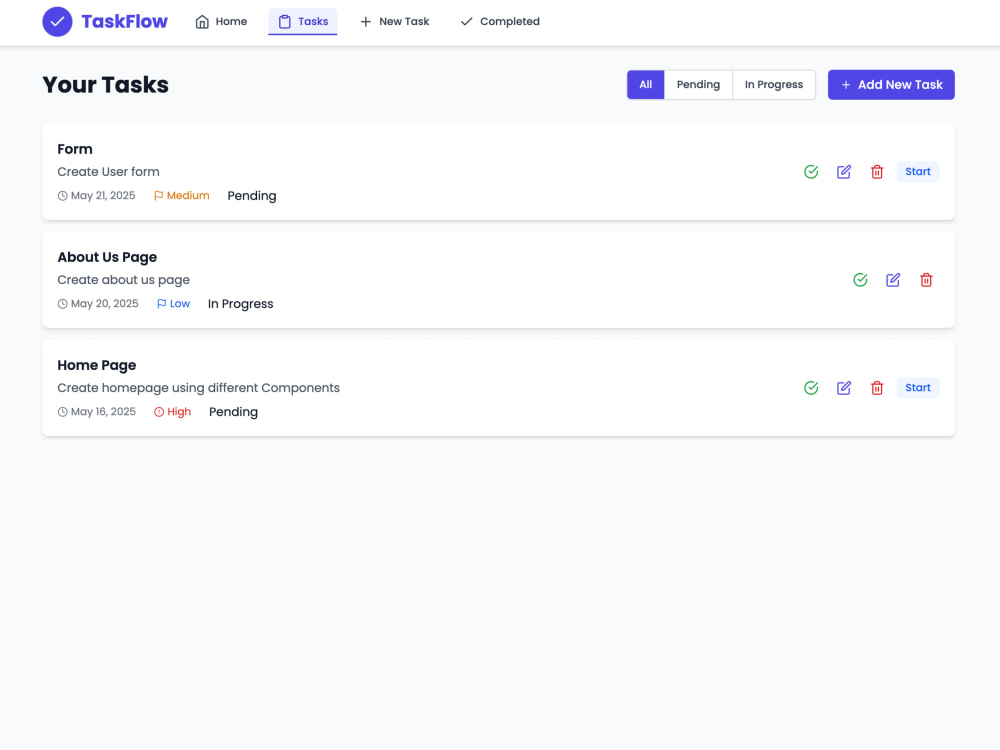Mark the Form task as complete
Viewport: 1000px width, 750px height.
pos(811,172)
